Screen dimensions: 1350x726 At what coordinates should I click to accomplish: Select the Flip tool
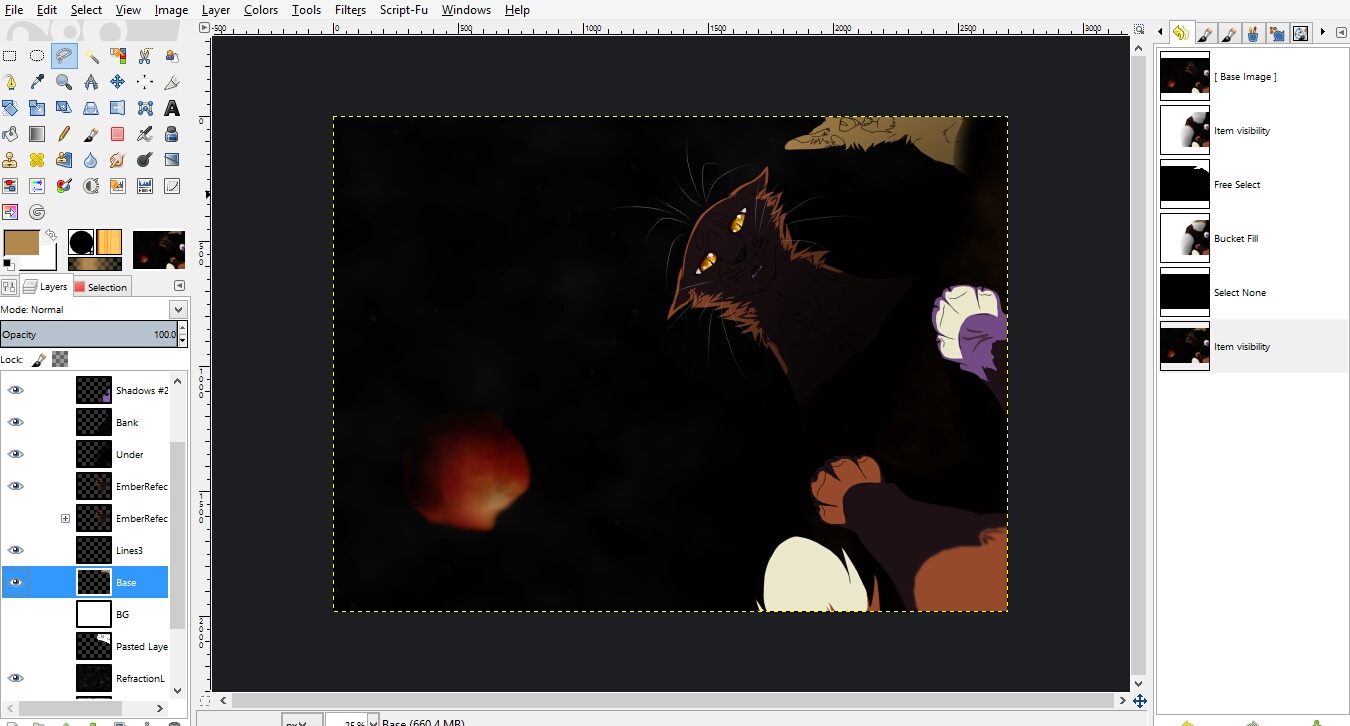pyautogui.click(x=118, y=108)
